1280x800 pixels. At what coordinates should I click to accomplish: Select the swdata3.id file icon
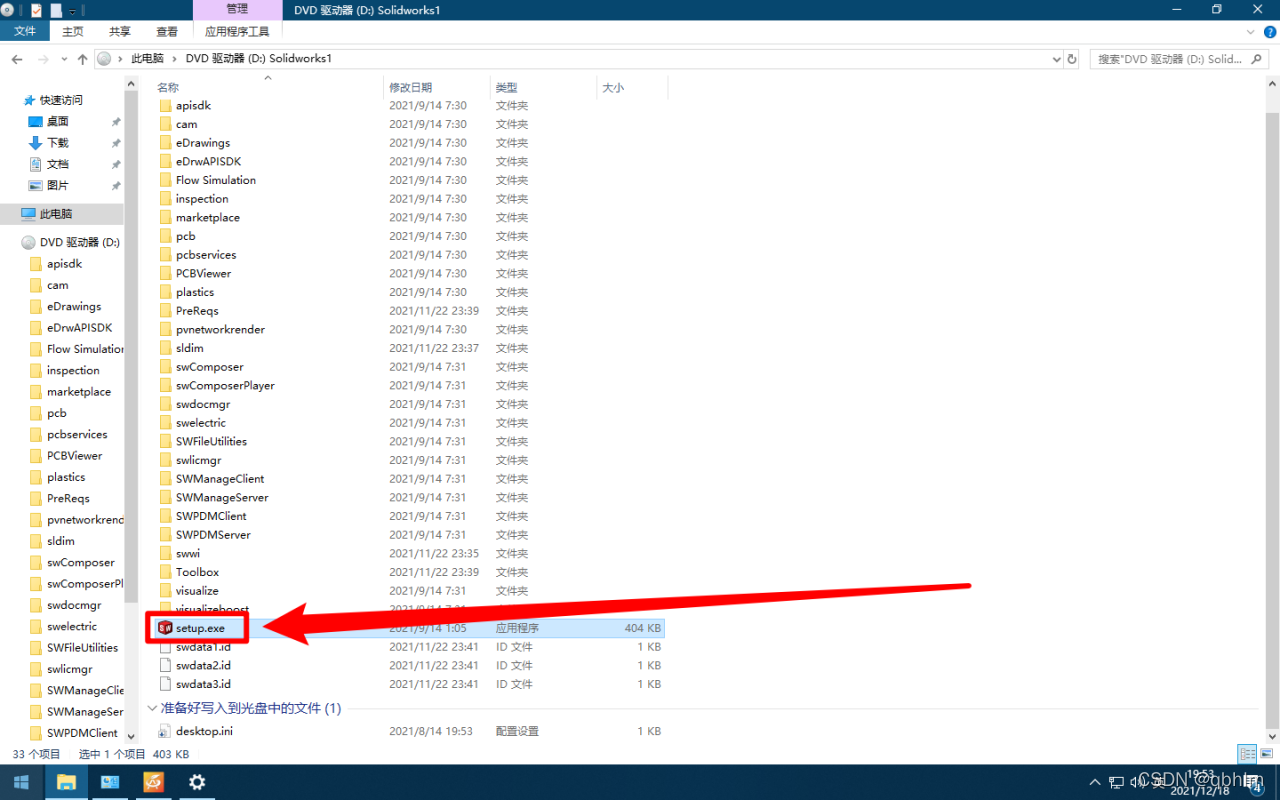point(166,684)
